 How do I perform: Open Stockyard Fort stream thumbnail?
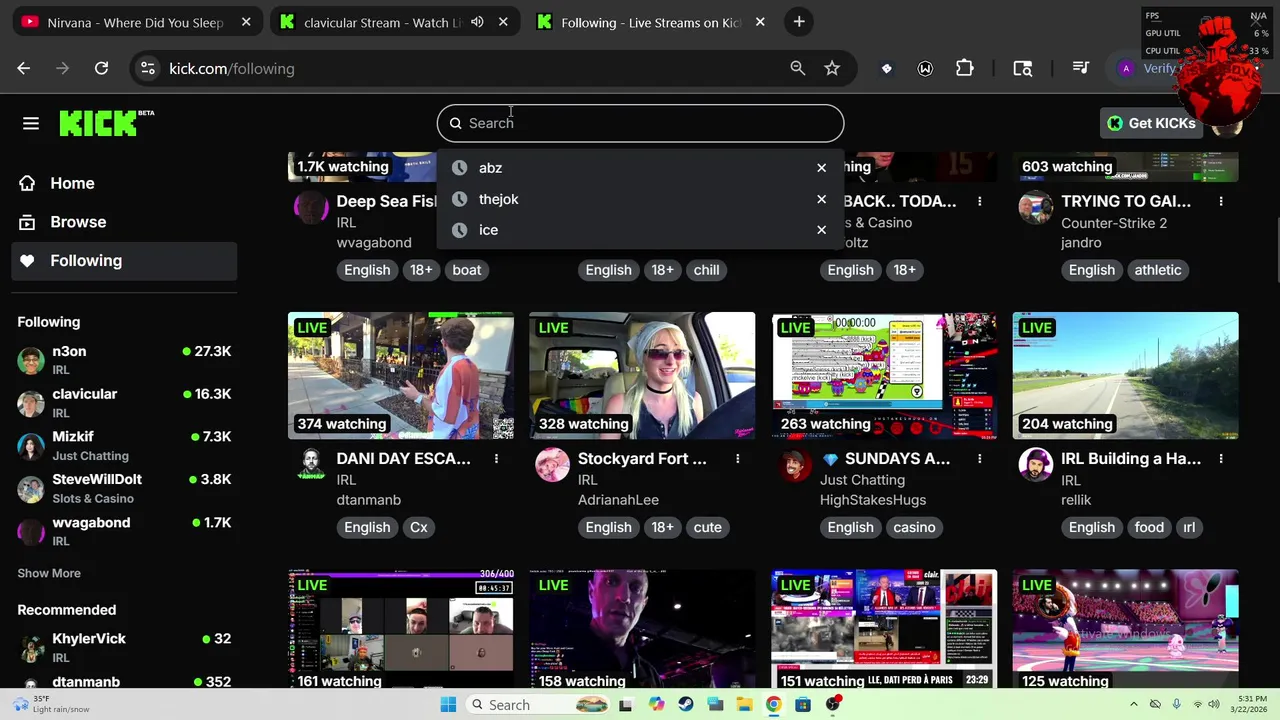pos(642,376)
